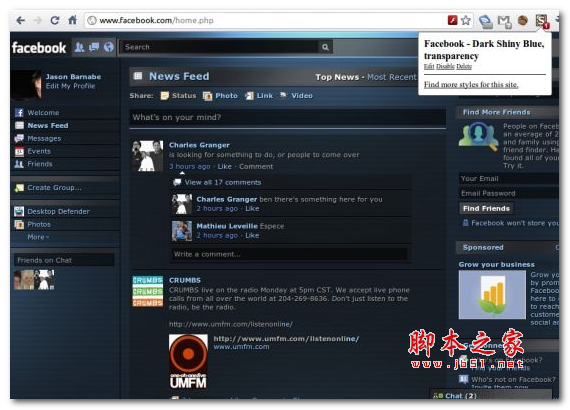Click the address bar URL

[x=156, y=20]
